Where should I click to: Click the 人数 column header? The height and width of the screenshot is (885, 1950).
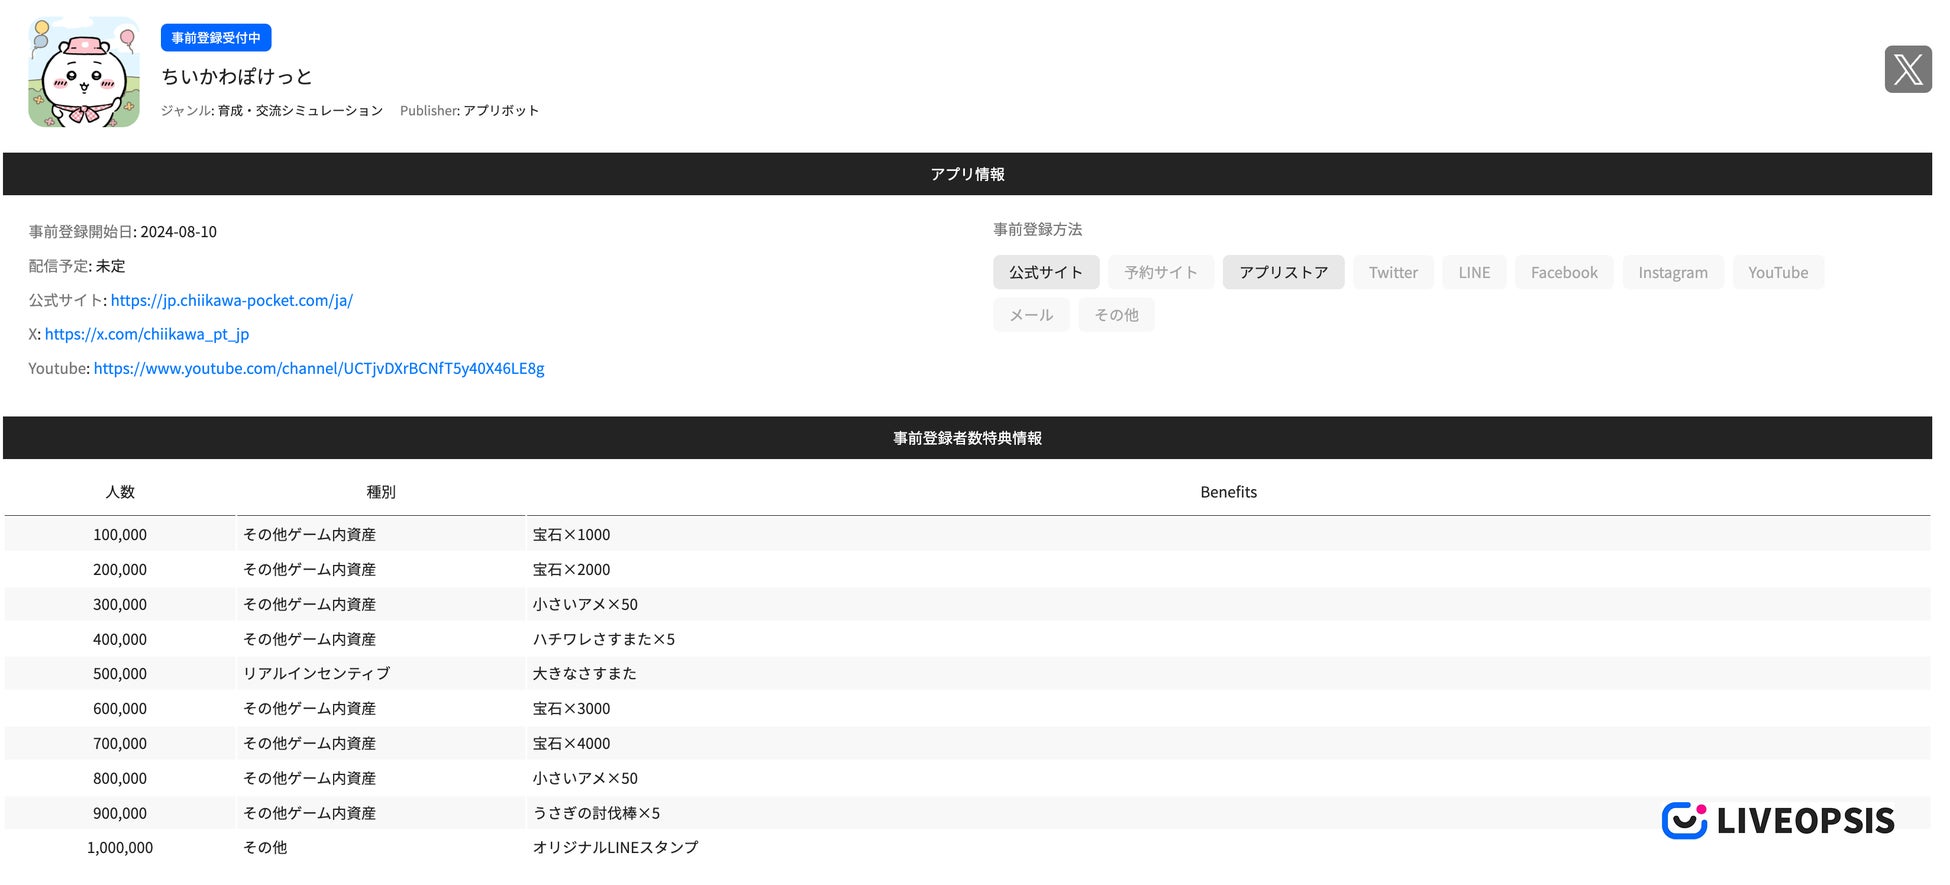pyautogui.click(x=120, y=492)
